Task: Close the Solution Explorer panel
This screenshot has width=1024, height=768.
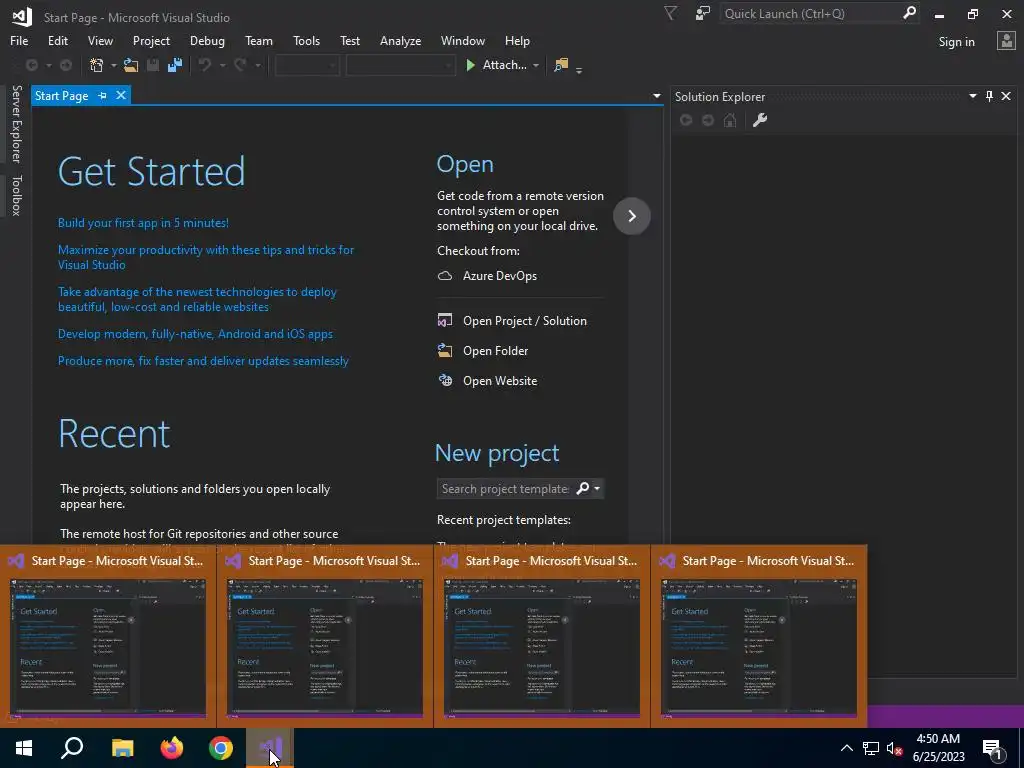Action: (1006, 96)
